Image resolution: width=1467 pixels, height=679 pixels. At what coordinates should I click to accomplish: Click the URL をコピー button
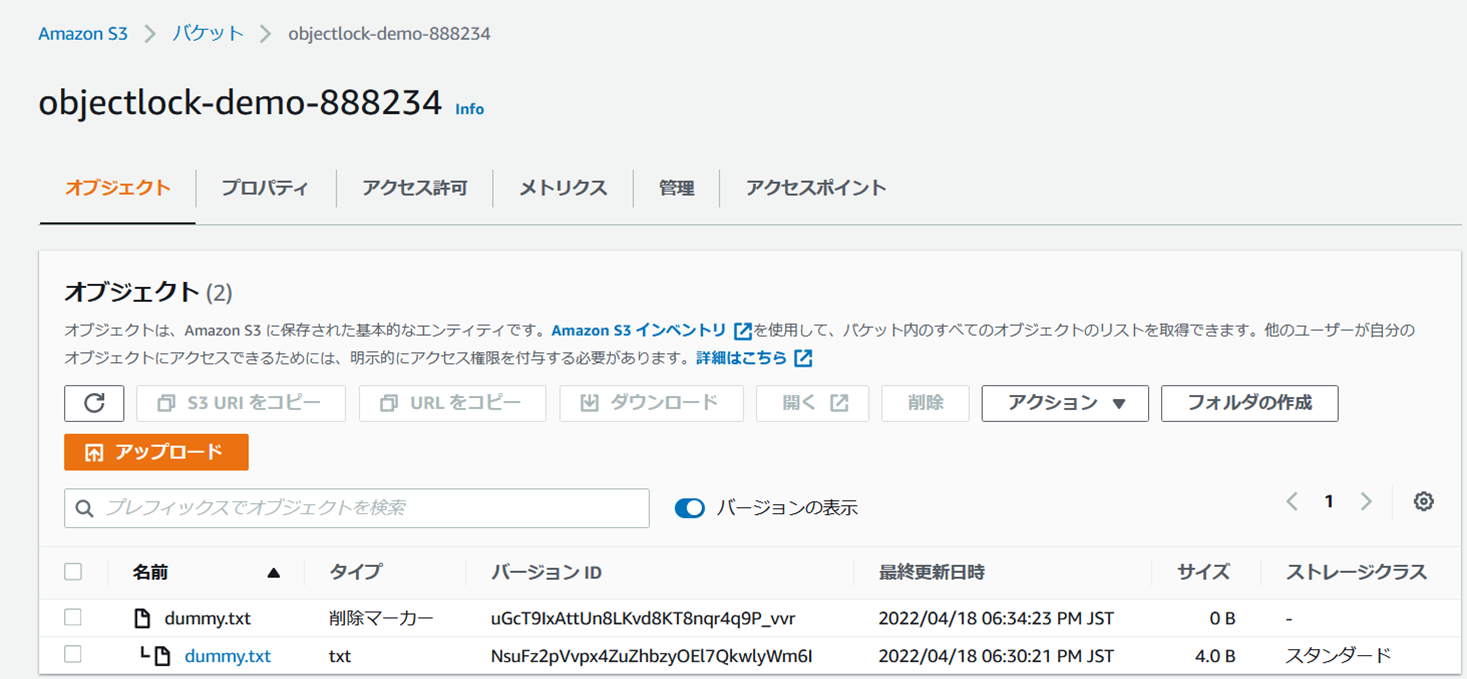click(x=452, y=403)
